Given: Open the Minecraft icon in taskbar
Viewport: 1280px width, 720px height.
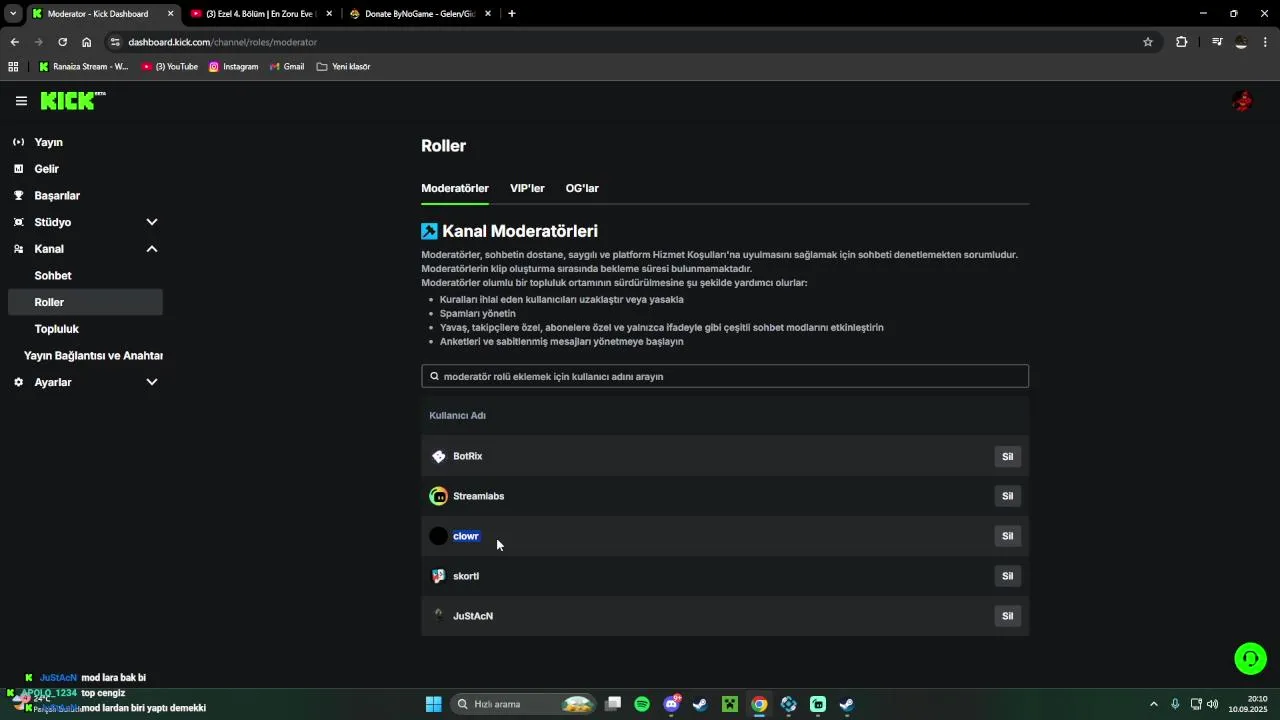Looking at the screenshot, I should [730, 704].
